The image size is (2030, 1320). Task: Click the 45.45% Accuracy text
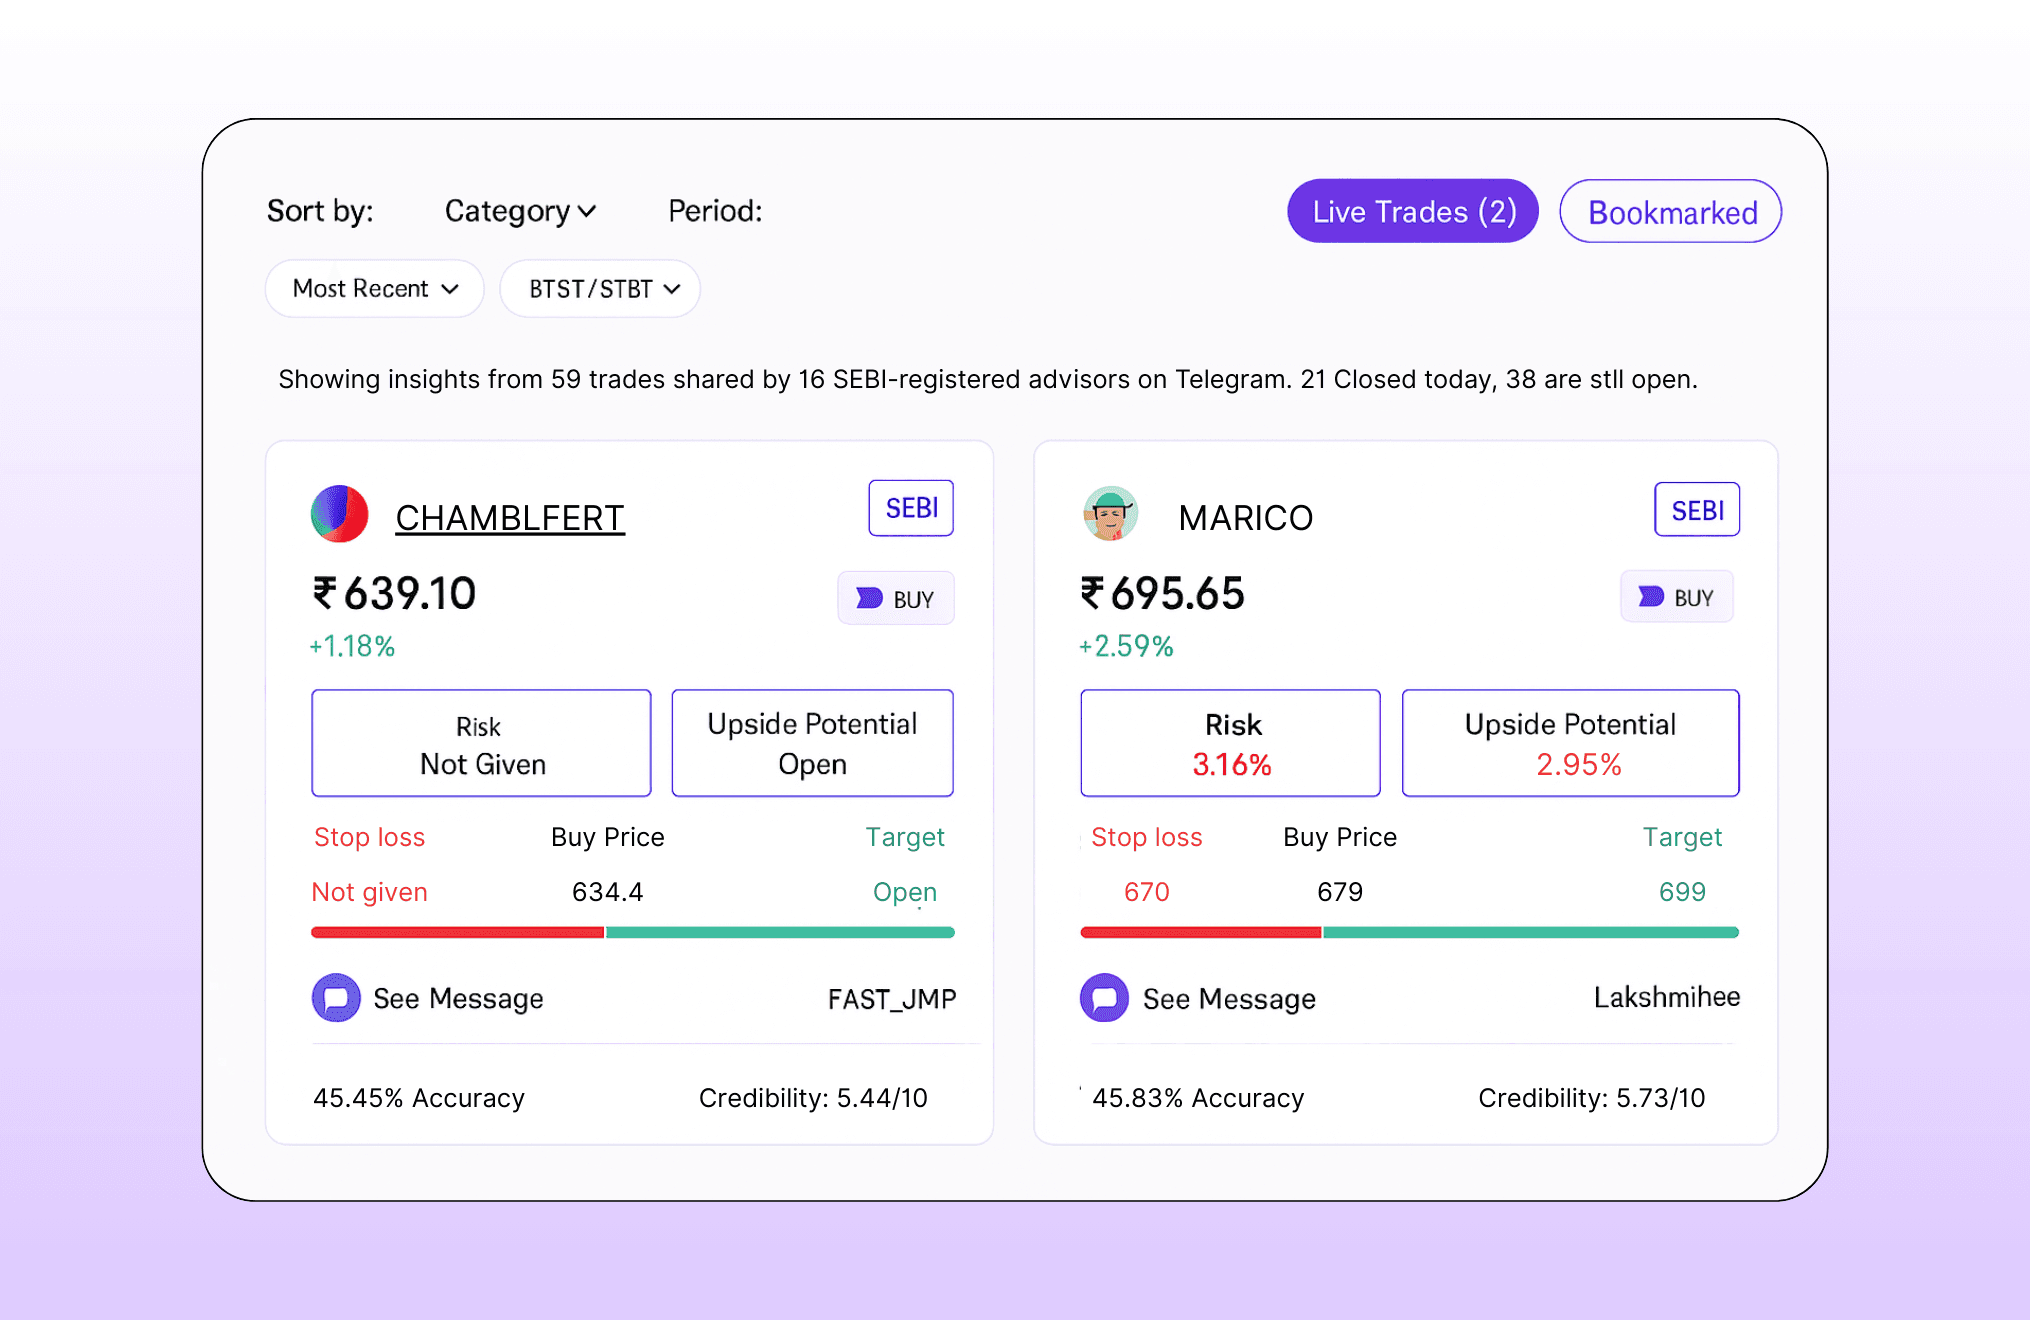click(x=419, y=1098)
